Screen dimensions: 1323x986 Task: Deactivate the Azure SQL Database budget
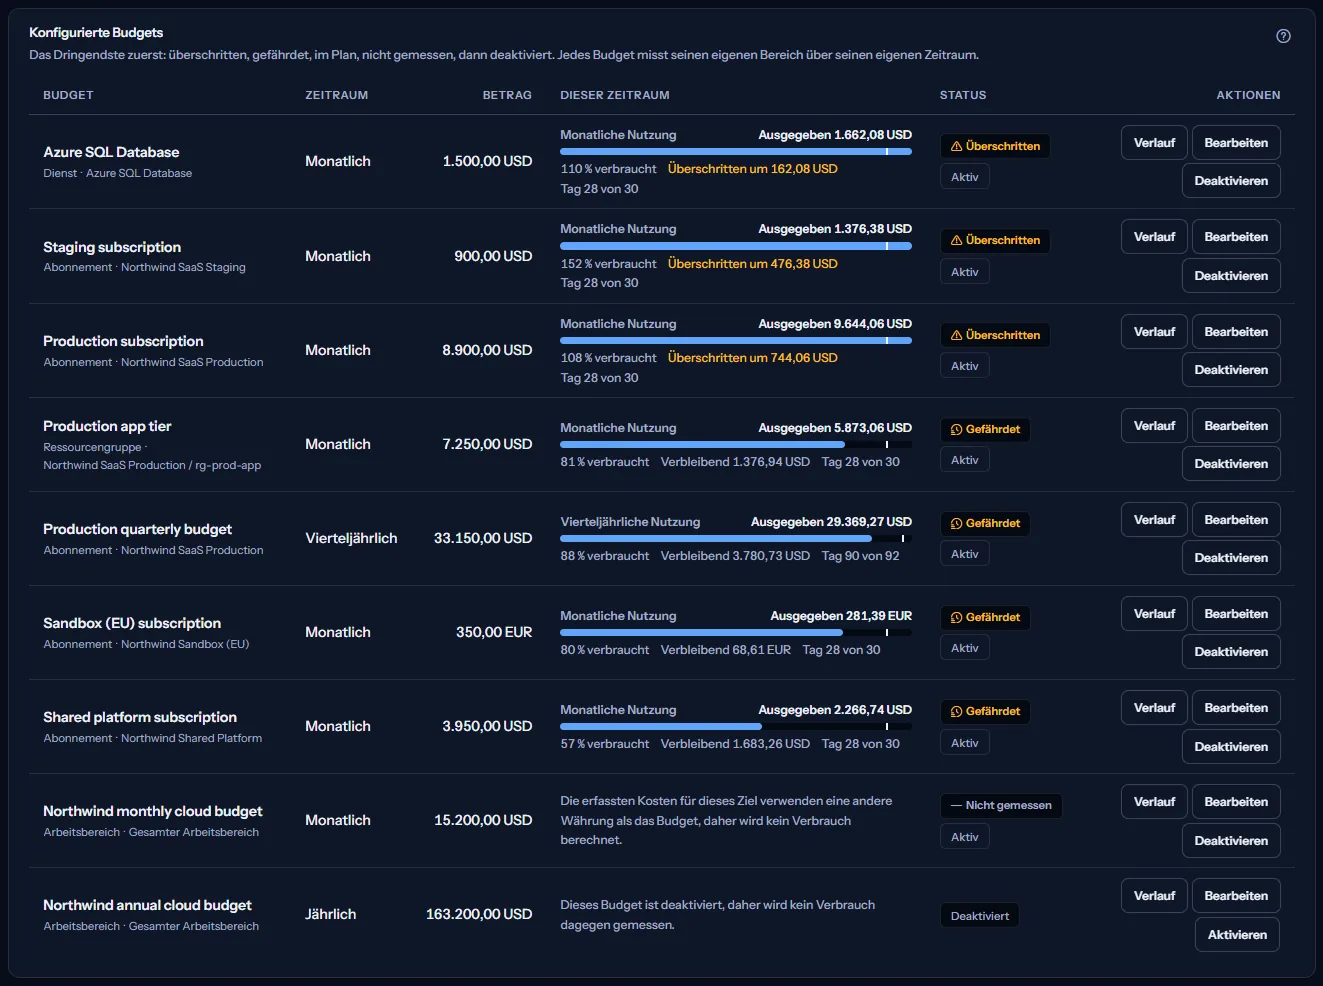[x=1231, y=181]
